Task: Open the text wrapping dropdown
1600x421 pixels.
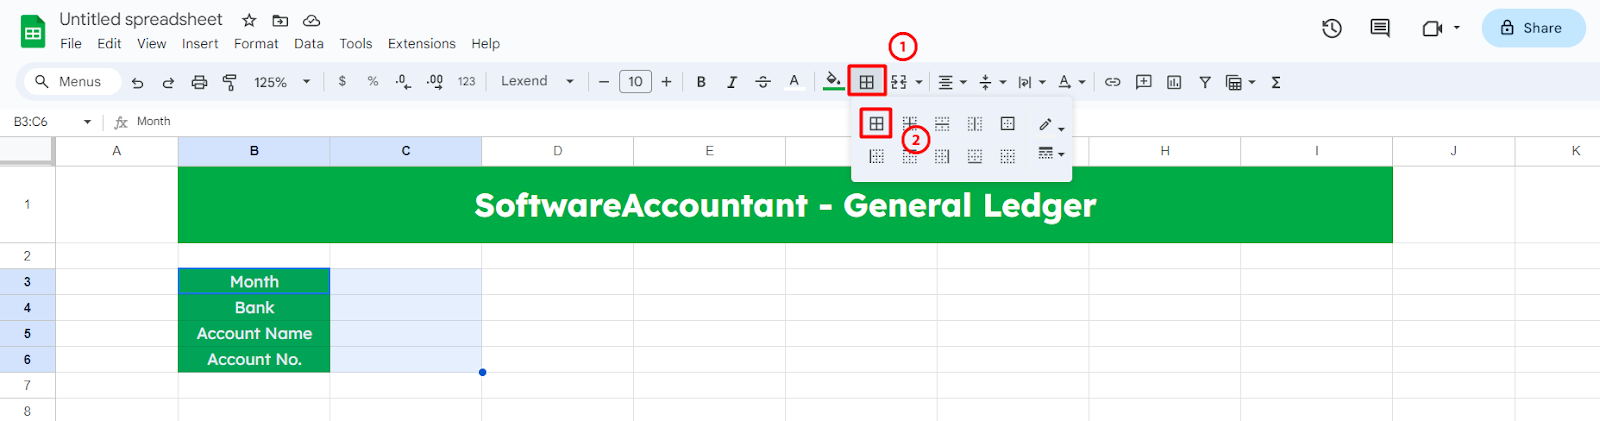Action: point(1031,82)
